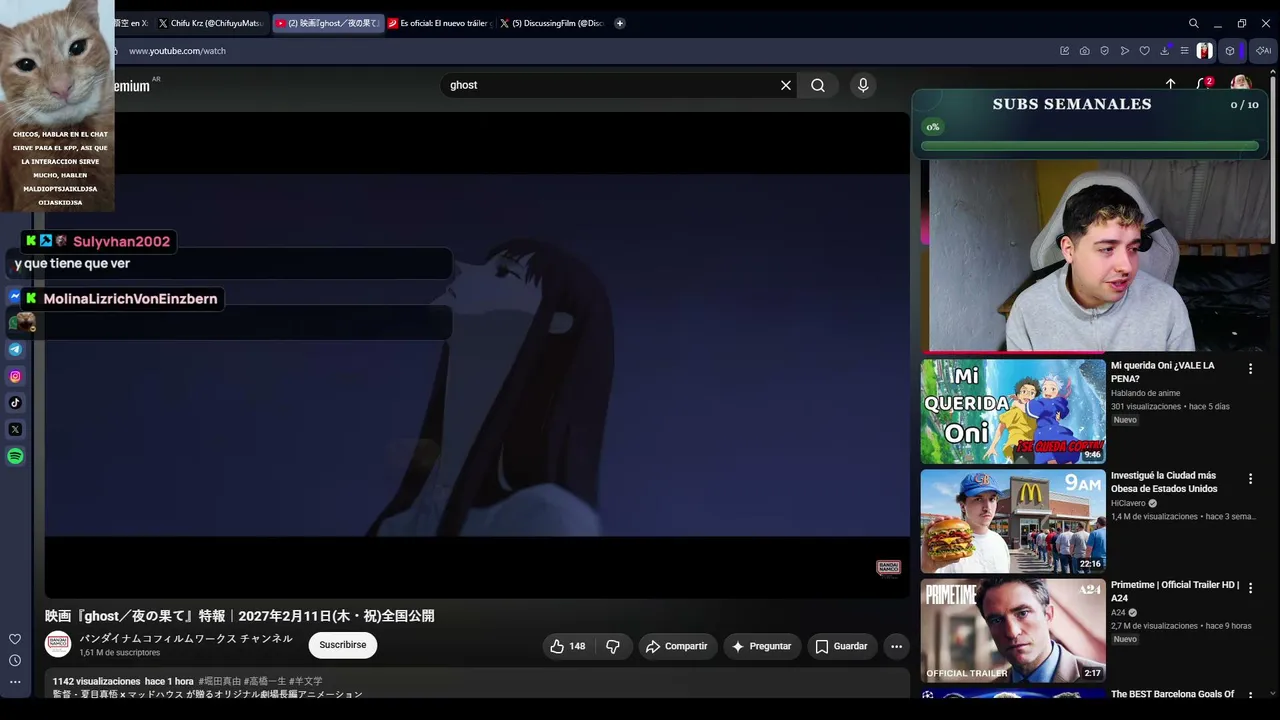Click the Preguntar button
Screen dimensions: 1280x720
tap(762, 646)
